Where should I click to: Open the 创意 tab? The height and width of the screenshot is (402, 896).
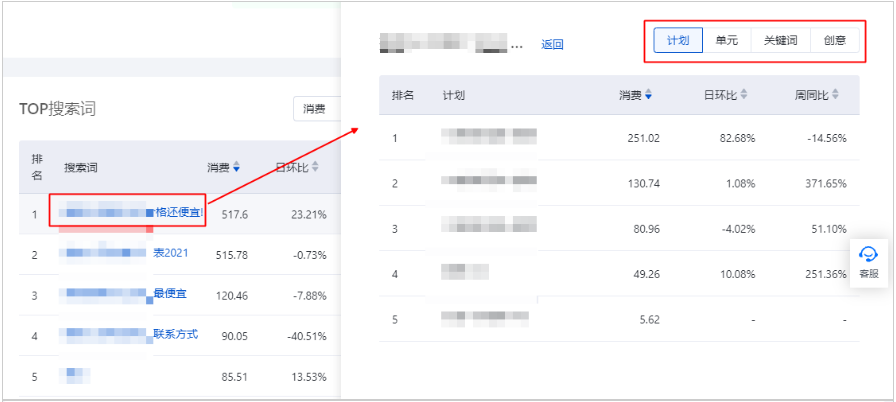point(834,41)
